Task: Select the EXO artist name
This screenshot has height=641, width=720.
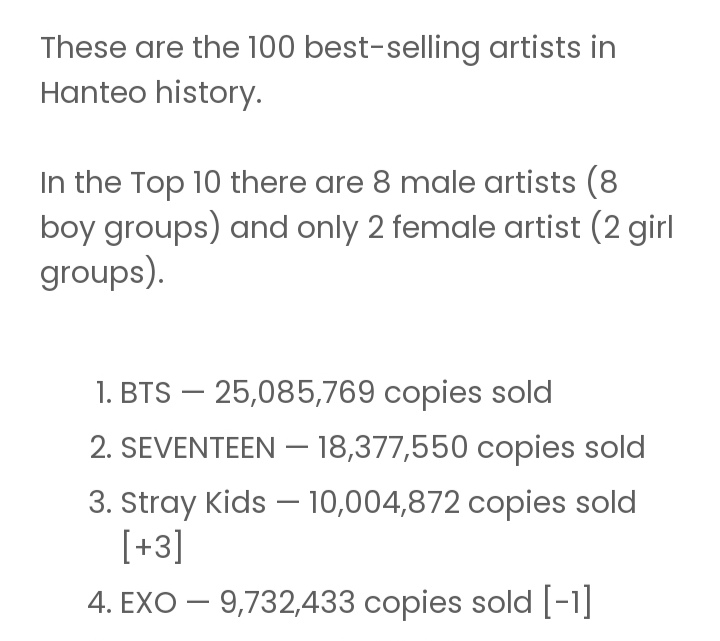Action: (x=148, y=603)
